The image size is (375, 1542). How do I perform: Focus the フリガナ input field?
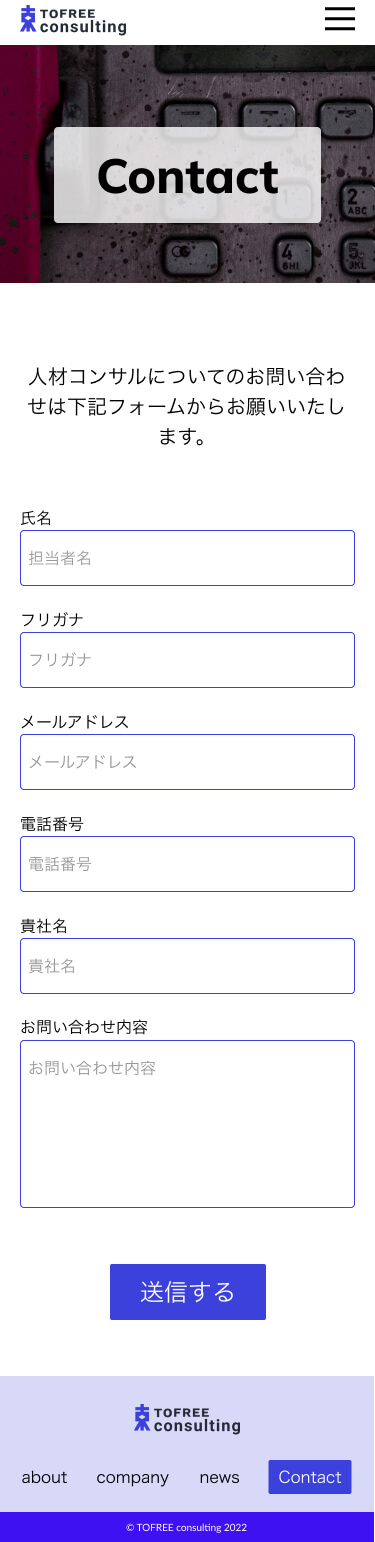point(187,660)
